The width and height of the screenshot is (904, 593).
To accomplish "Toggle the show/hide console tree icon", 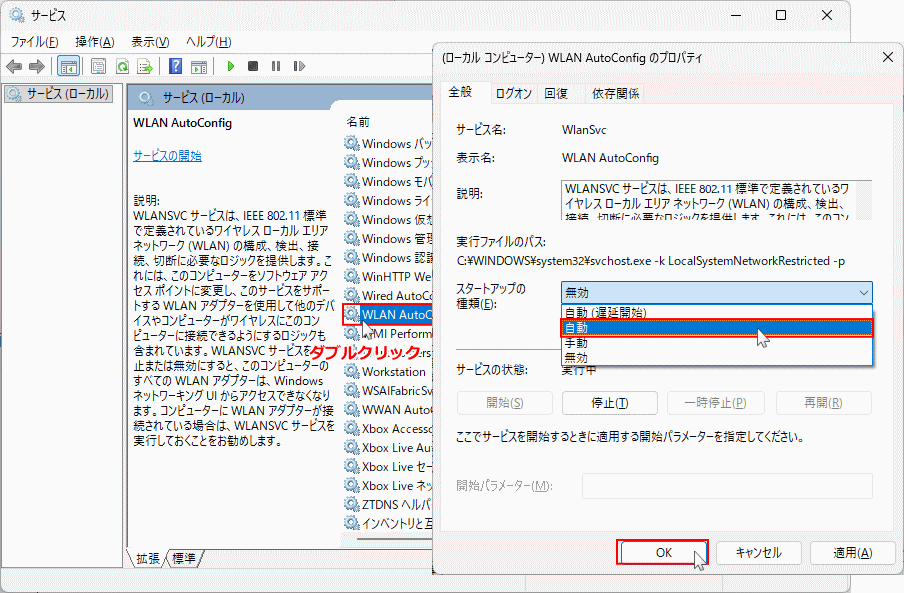I will click(x=69, y=66).
